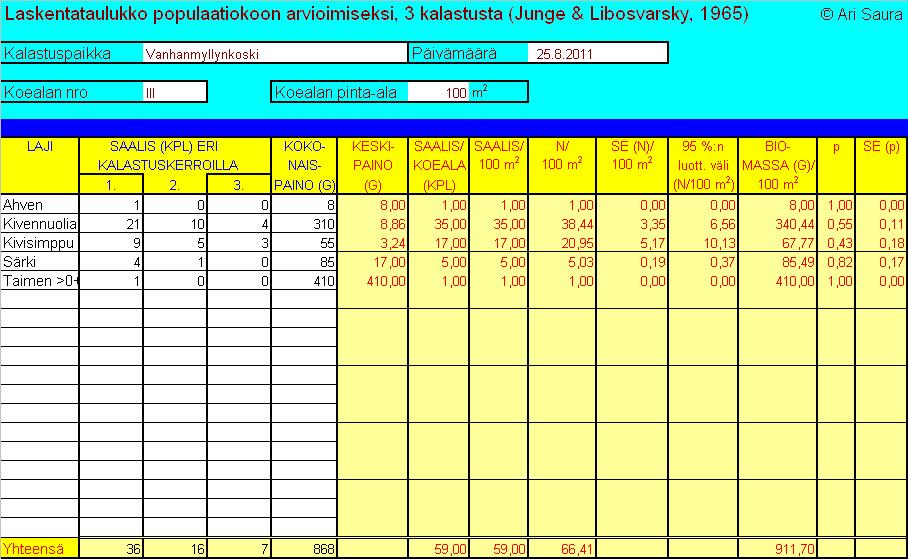The image size is (908, 559).
Task: Select the total N/100 m² value 66,41
Action: pos(562,549)
